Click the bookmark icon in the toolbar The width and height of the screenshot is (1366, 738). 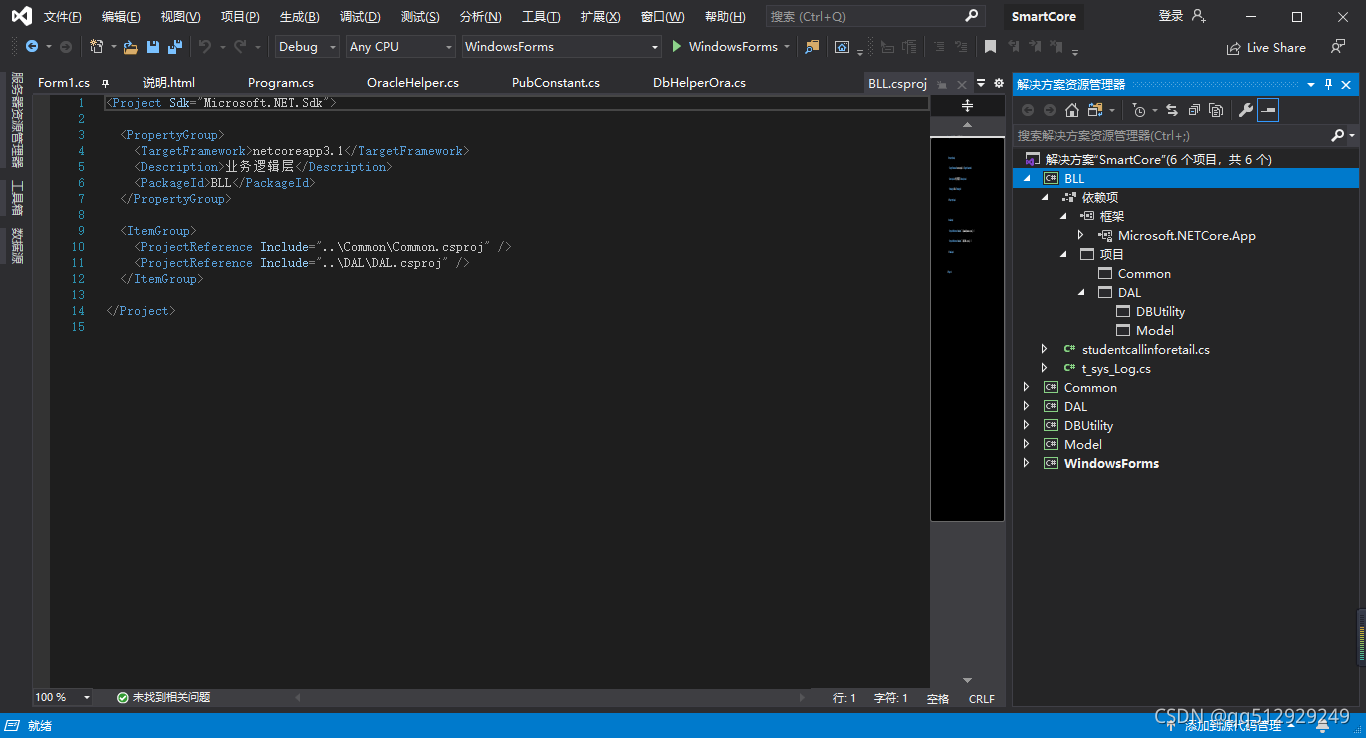click(x=990, y=47)
